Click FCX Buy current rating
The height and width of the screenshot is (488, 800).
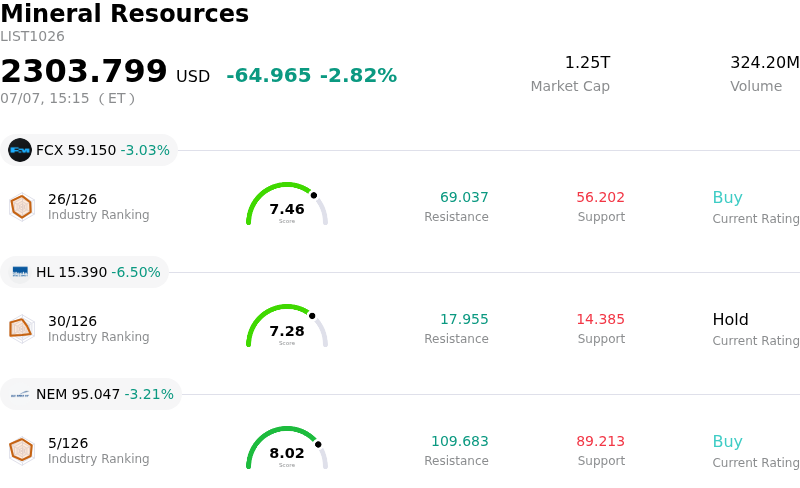[728, 197]
